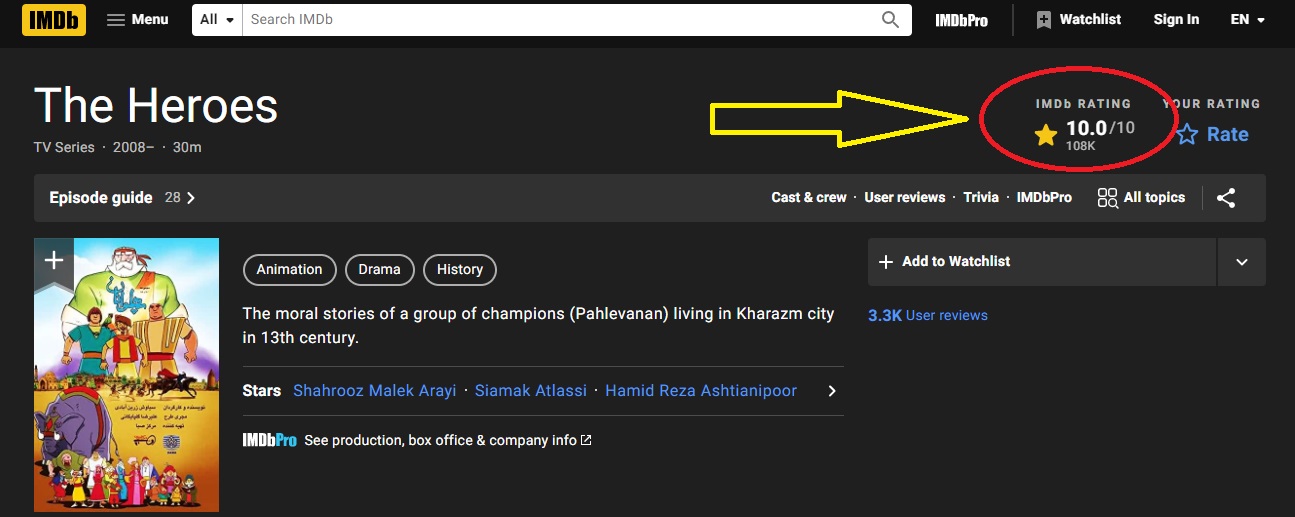Screen dimensions: 1295x517
Task: Rate this title with the blue star
Action: 1187,135
